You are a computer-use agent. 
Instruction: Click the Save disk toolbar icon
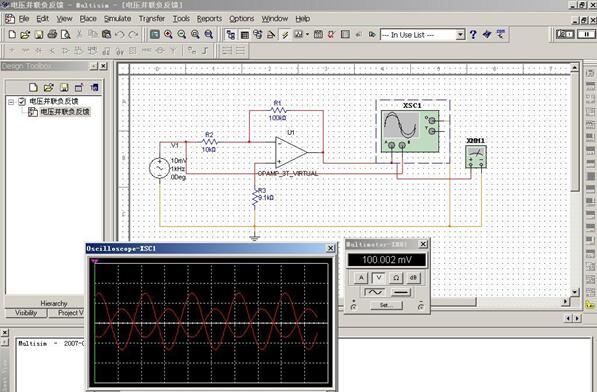(38, 35)
